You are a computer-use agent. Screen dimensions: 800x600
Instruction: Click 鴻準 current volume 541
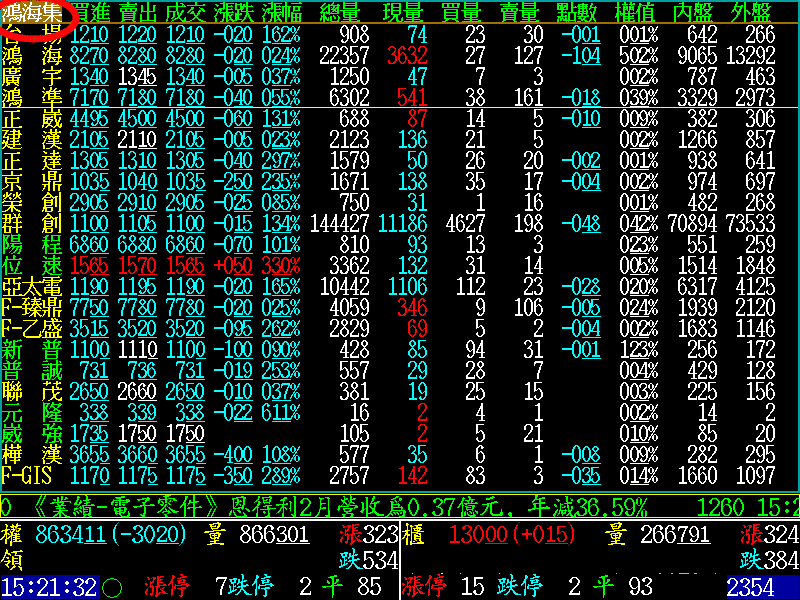411,97
